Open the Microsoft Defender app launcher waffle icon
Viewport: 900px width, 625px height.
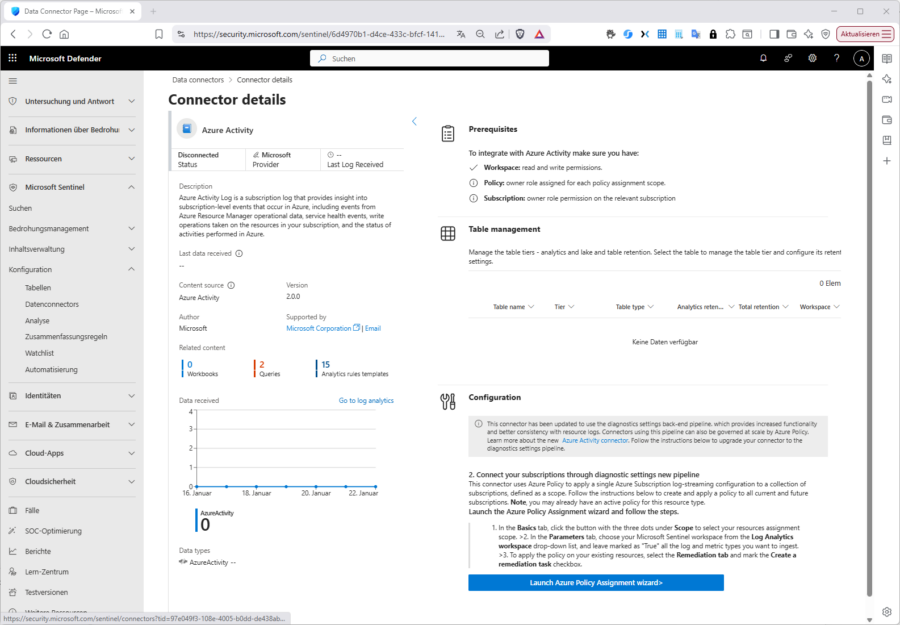click(12, 57)
